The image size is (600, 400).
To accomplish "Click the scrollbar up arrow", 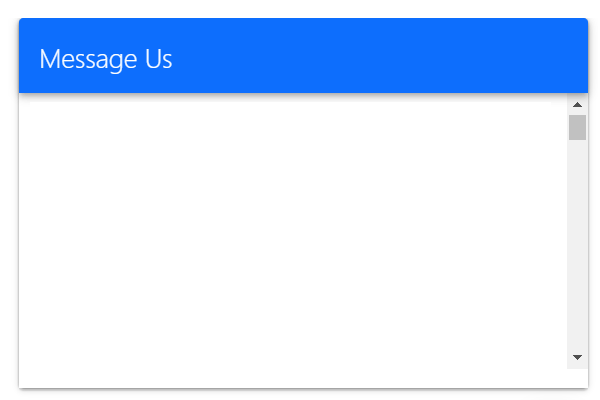I will tap(577, 104).
